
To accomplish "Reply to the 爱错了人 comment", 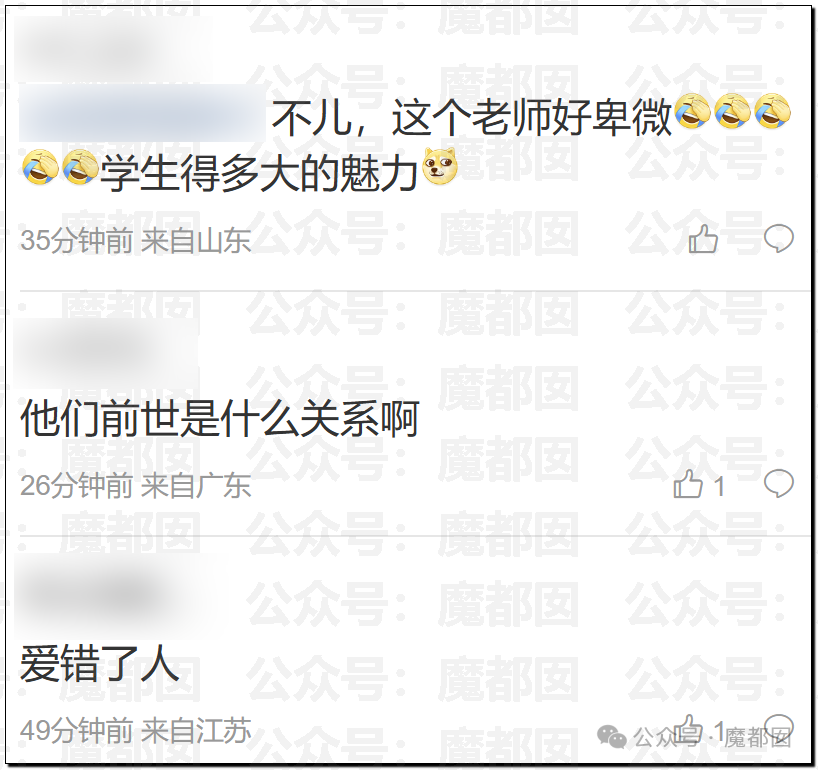I will pos(779,726).
